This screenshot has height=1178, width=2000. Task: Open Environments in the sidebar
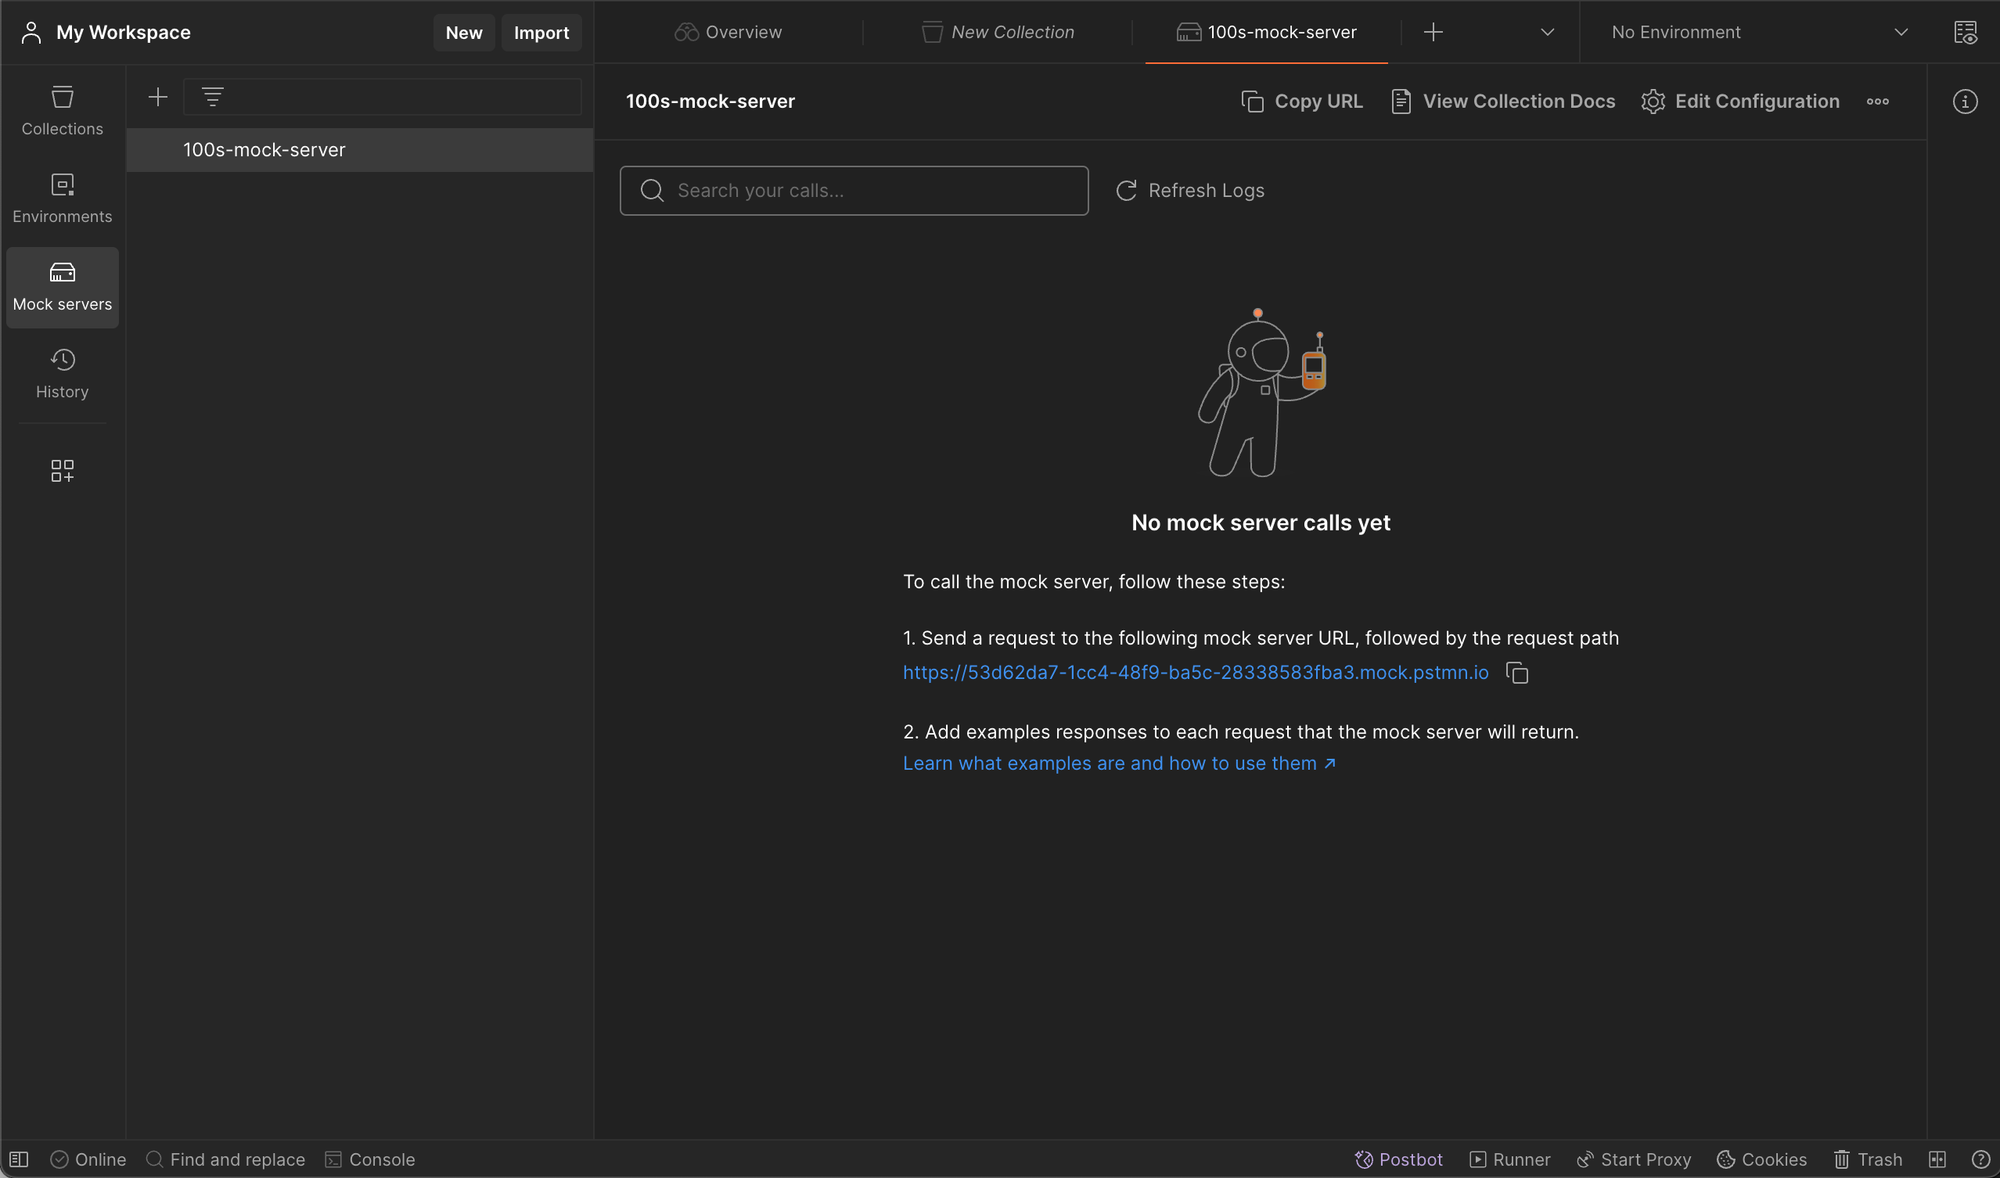[x=62, y=198]
